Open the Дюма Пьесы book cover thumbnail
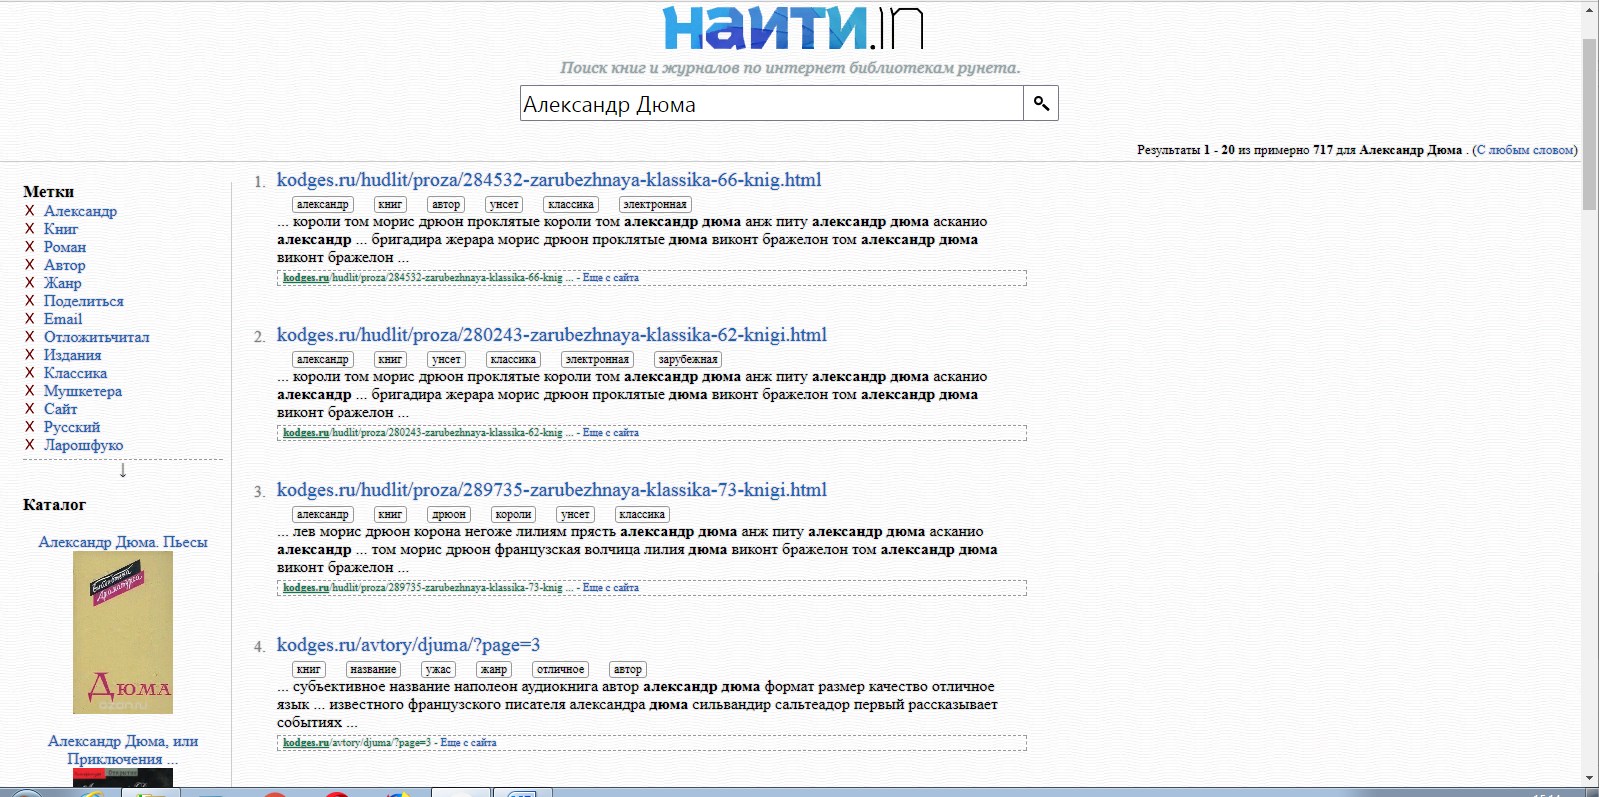This screenshot has height=797, width=1599. (x=122, y=632)
